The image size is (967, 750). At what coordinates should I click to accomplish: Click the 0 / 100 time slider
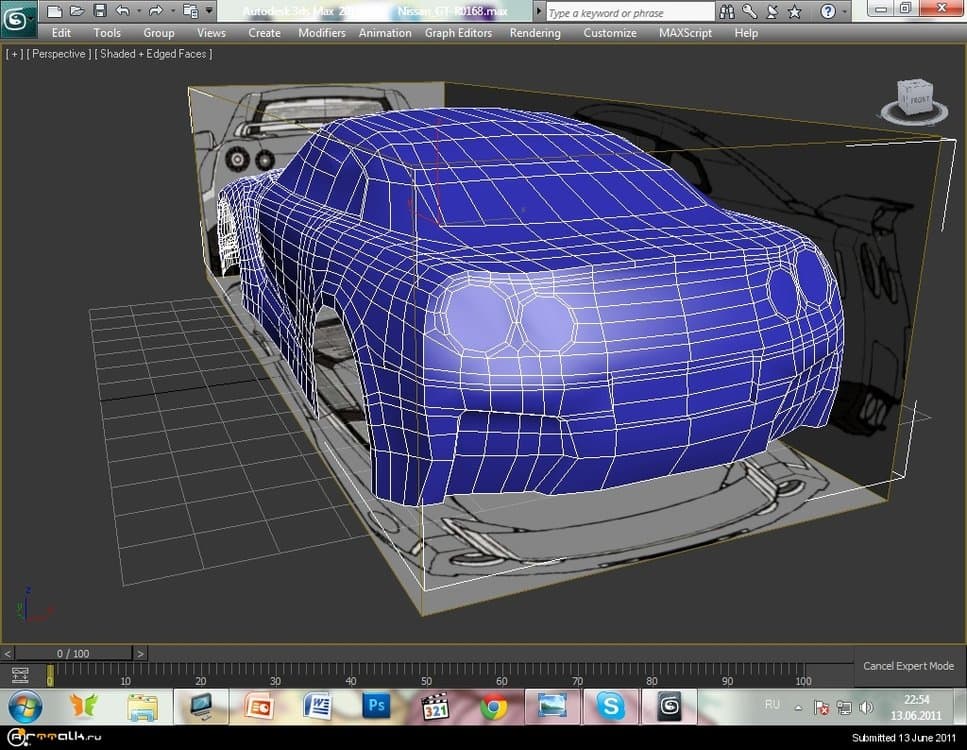(x=73, y=654)
